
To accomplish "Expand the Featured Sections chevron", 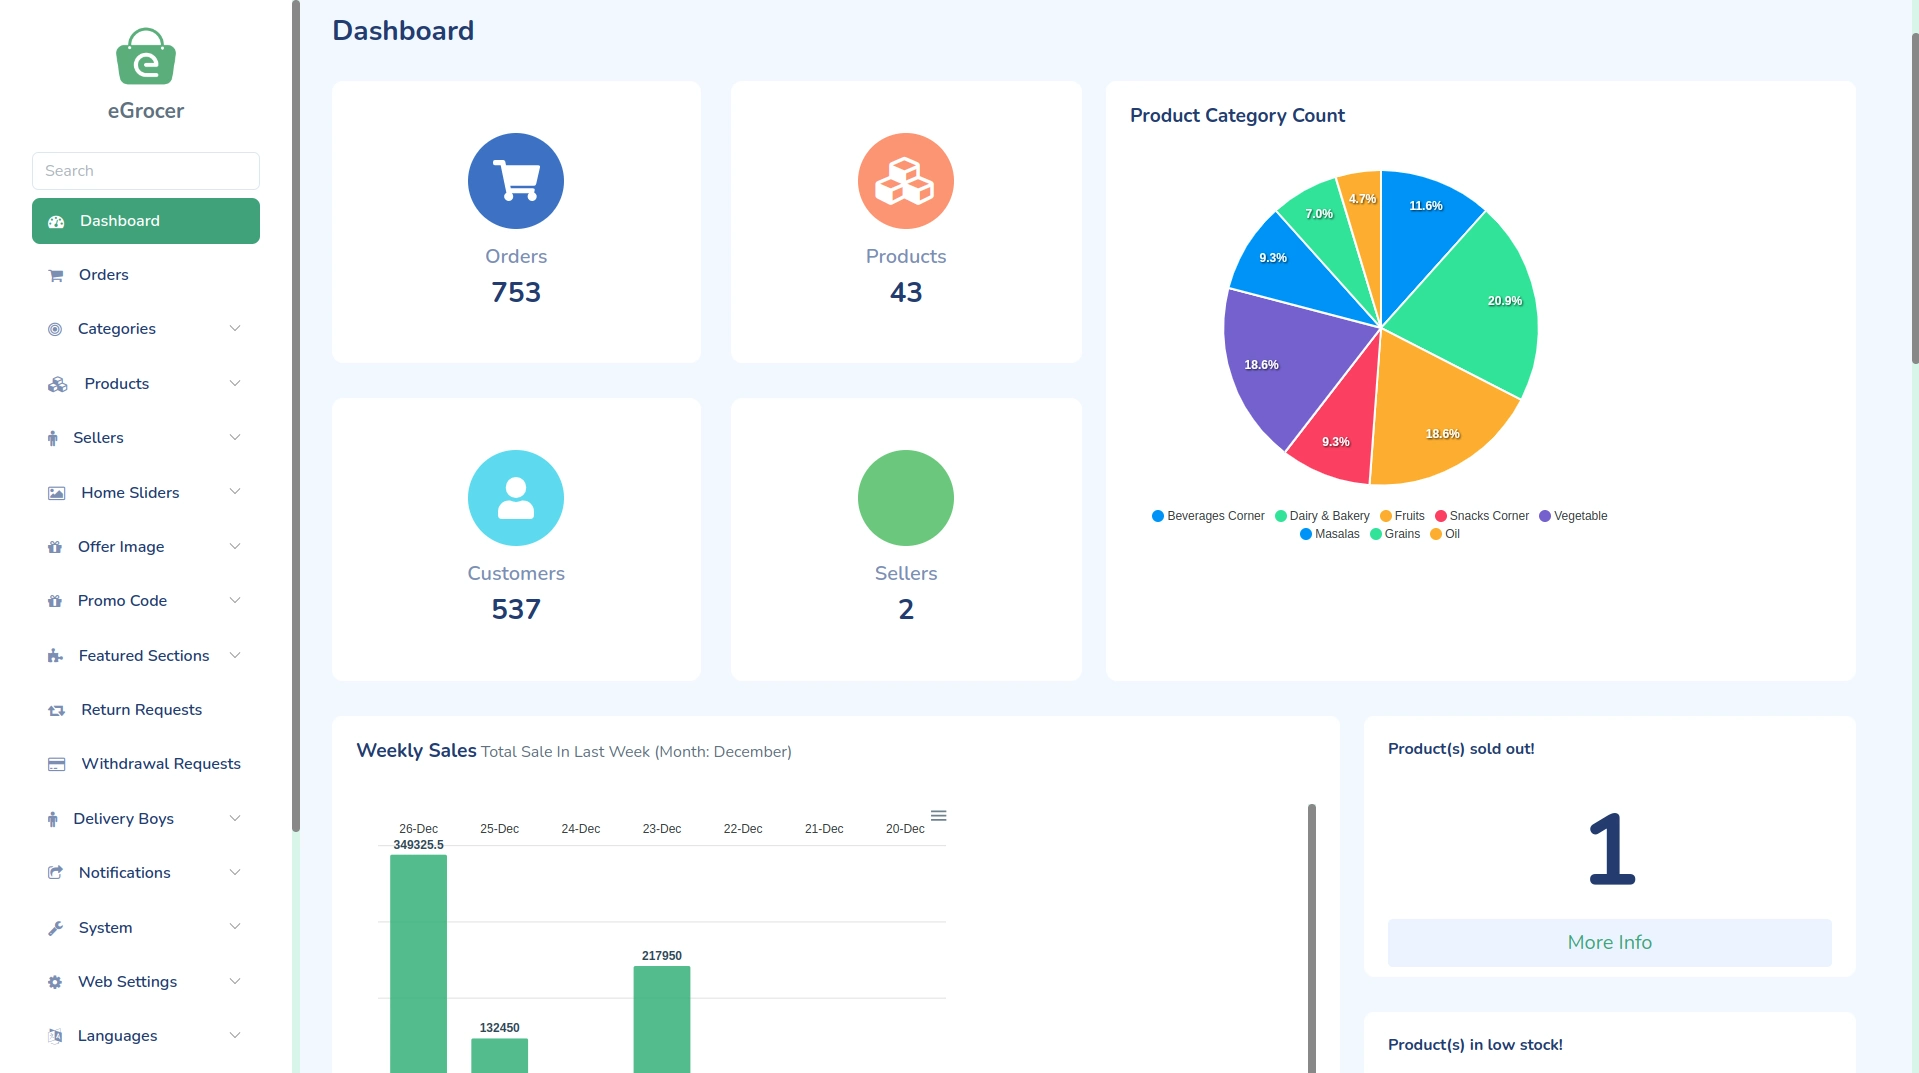I will [x=235, y=655].
